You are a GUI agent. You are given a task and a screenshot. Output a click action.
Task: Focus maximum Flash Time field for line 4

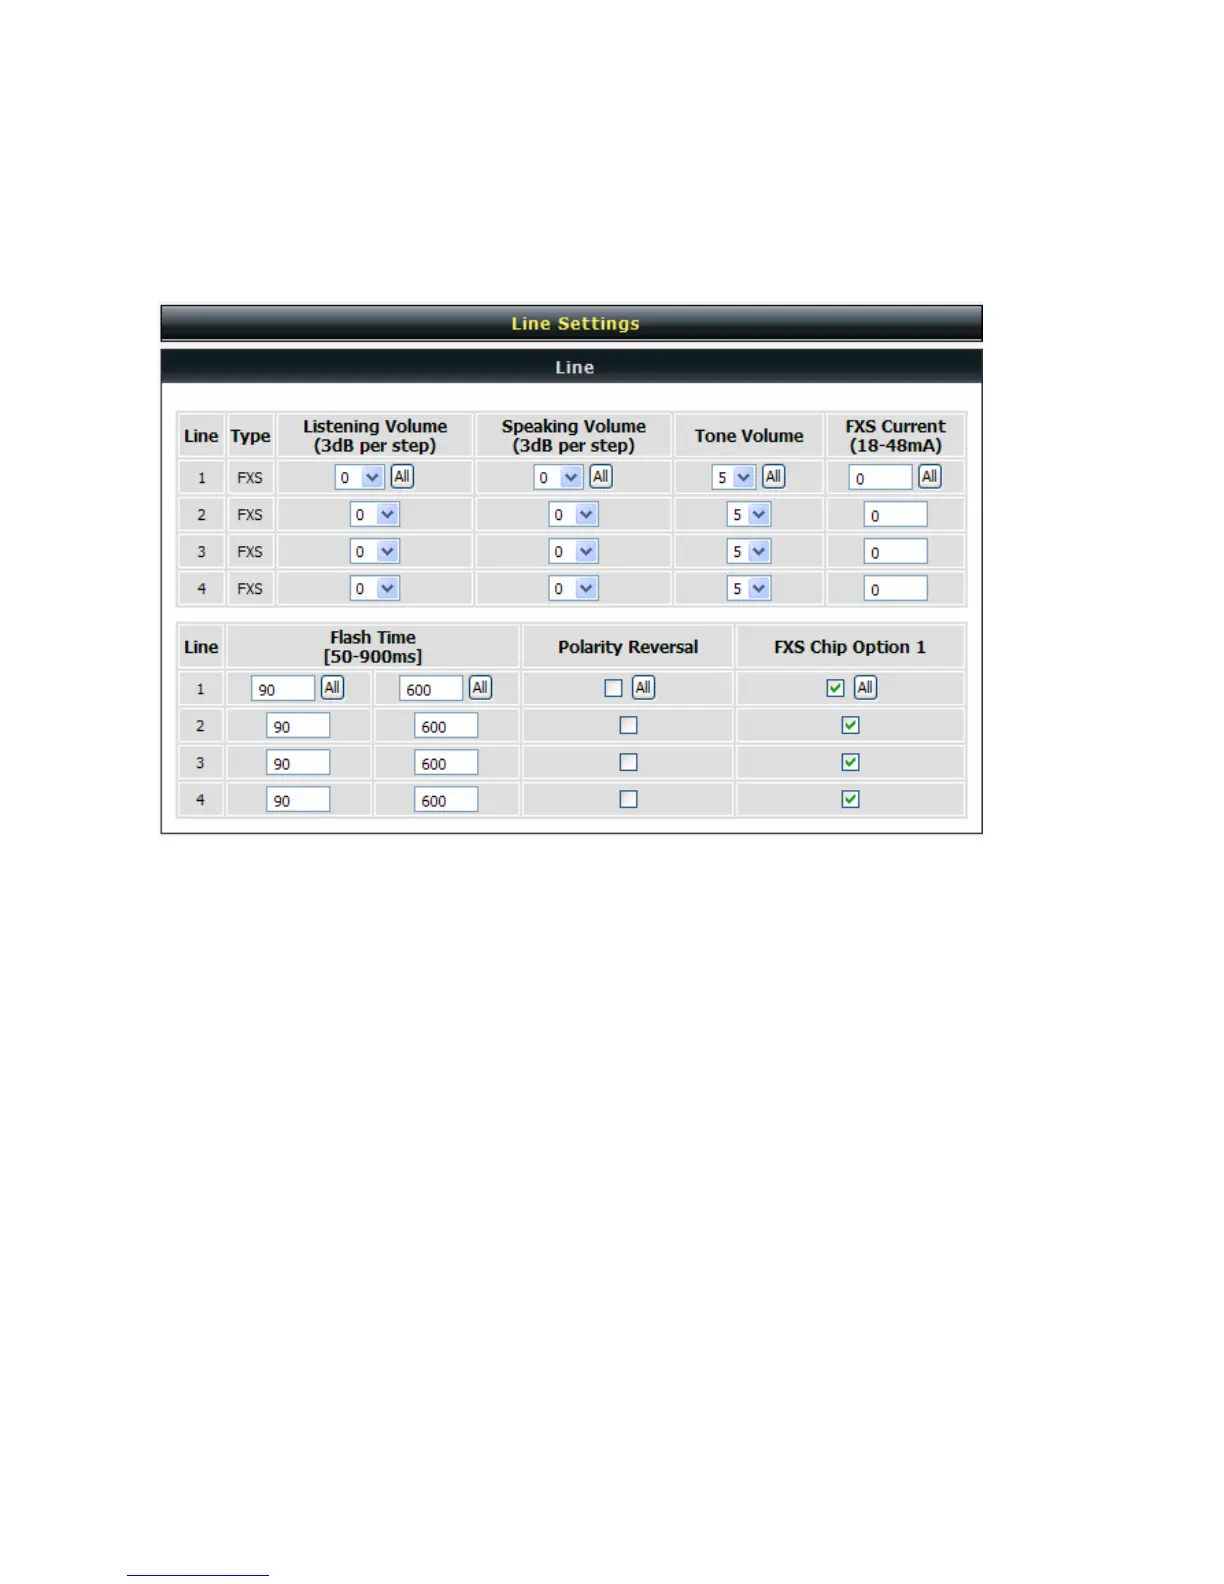pyautogui.click(x=446, y=800)
